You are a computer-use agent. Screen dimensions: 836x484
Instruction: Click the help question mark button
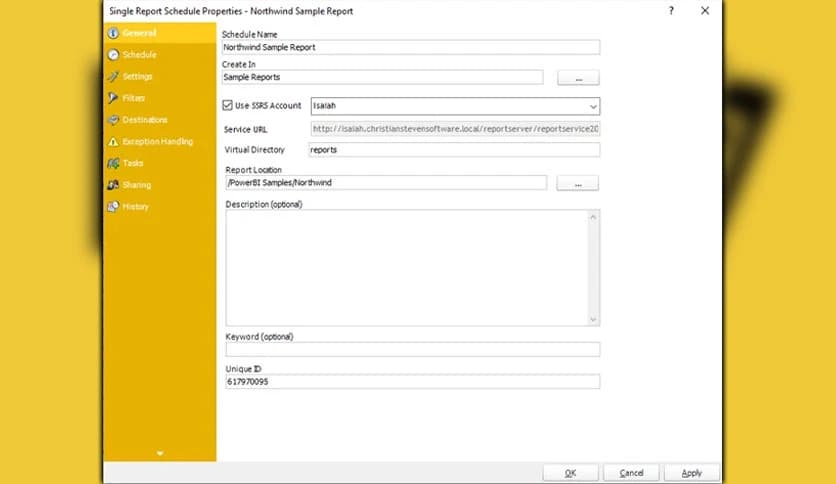click(671, 11)
